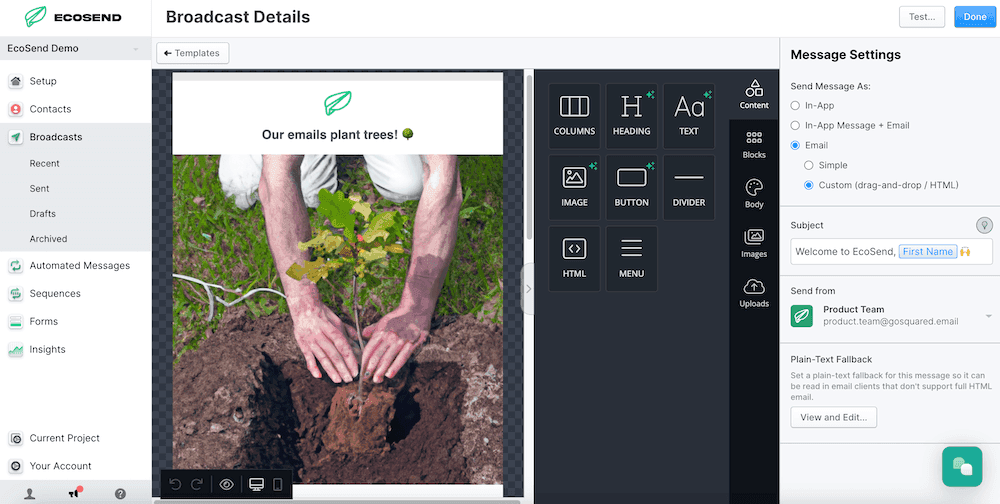Click the blue Done button
Viewport: 1000px width, 504px height.
[x=974, y=17]
